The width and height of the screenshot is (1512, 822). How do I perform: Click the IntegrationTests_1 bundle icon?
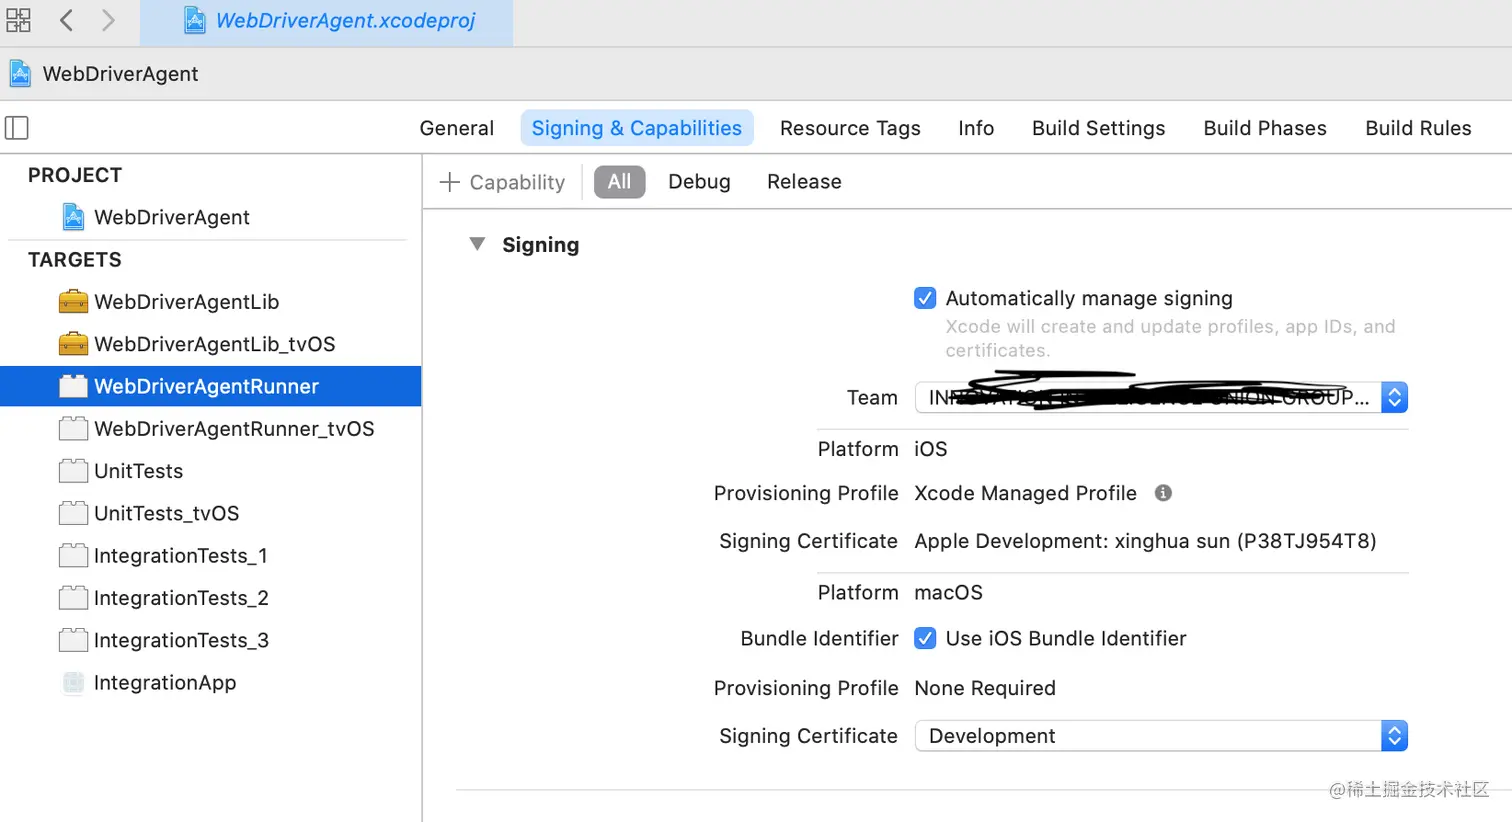click(x=73, y=555)
